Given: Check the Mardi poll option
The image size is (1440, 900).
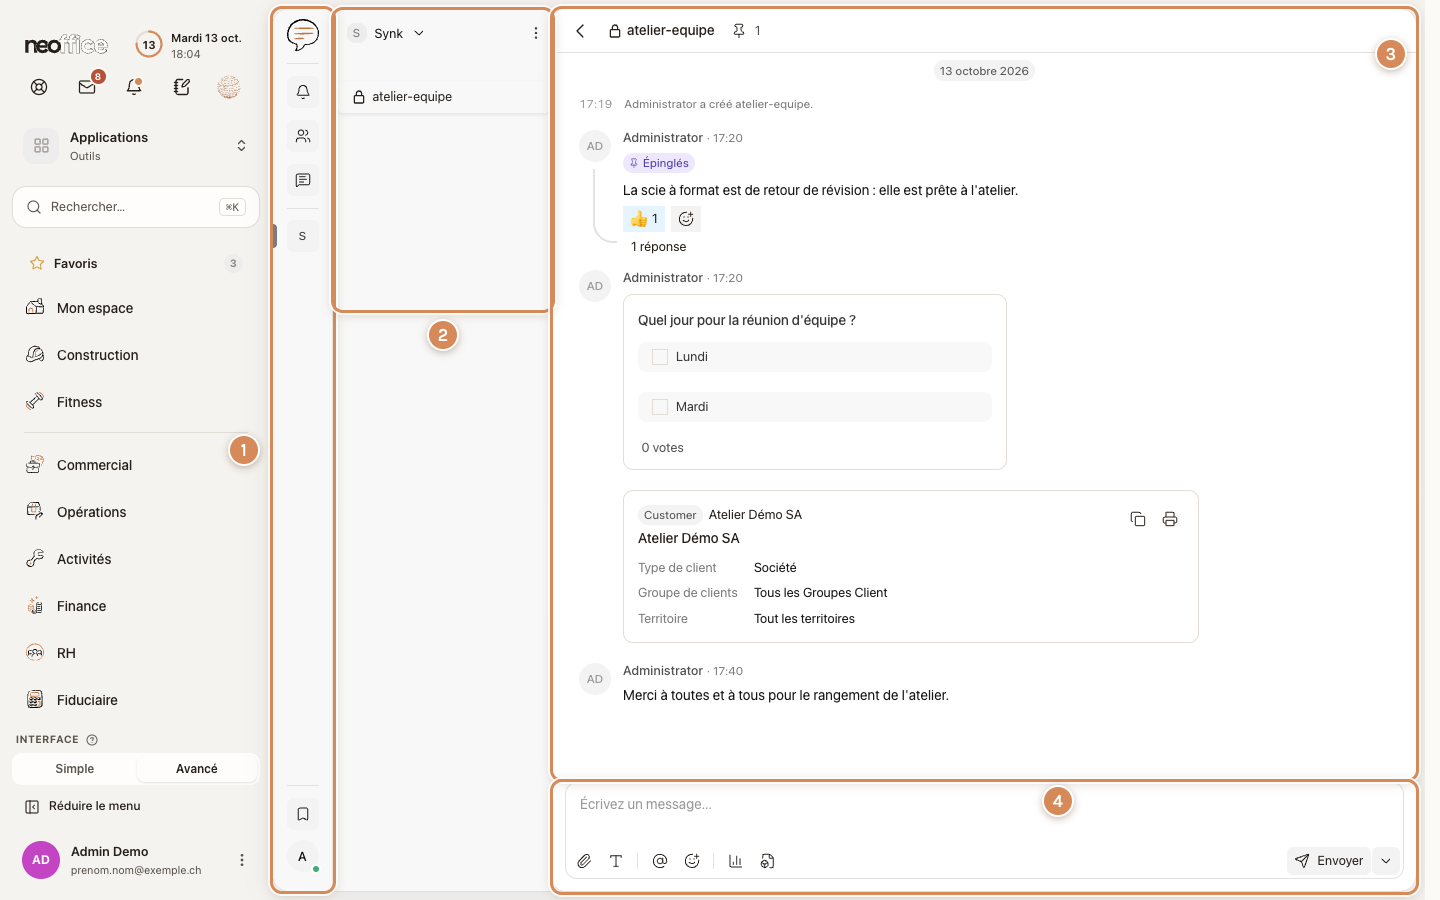Looking at the screenshot, I should click(x=660, y=407).
